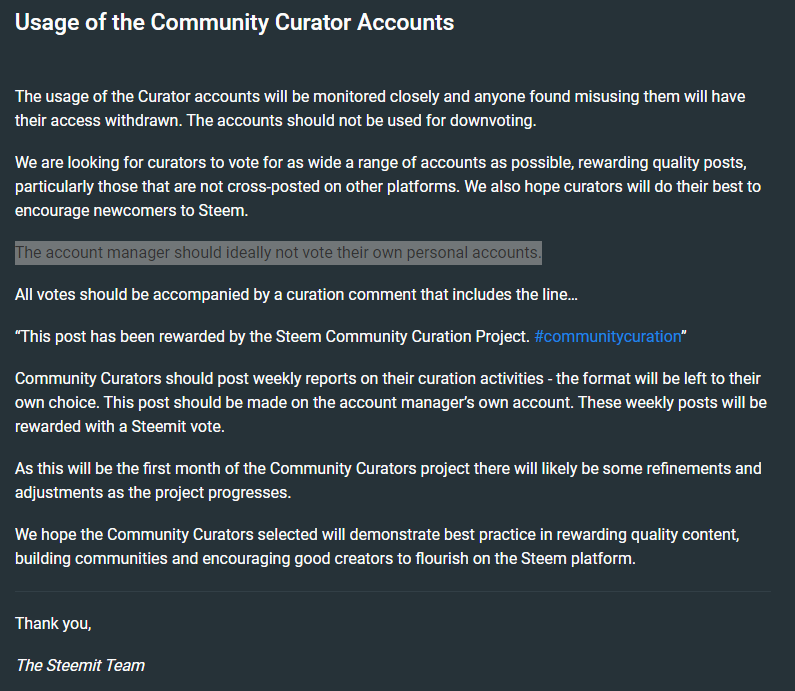Click the line about curation comment
Screen dimensions: 795x691
click(296, 295)
